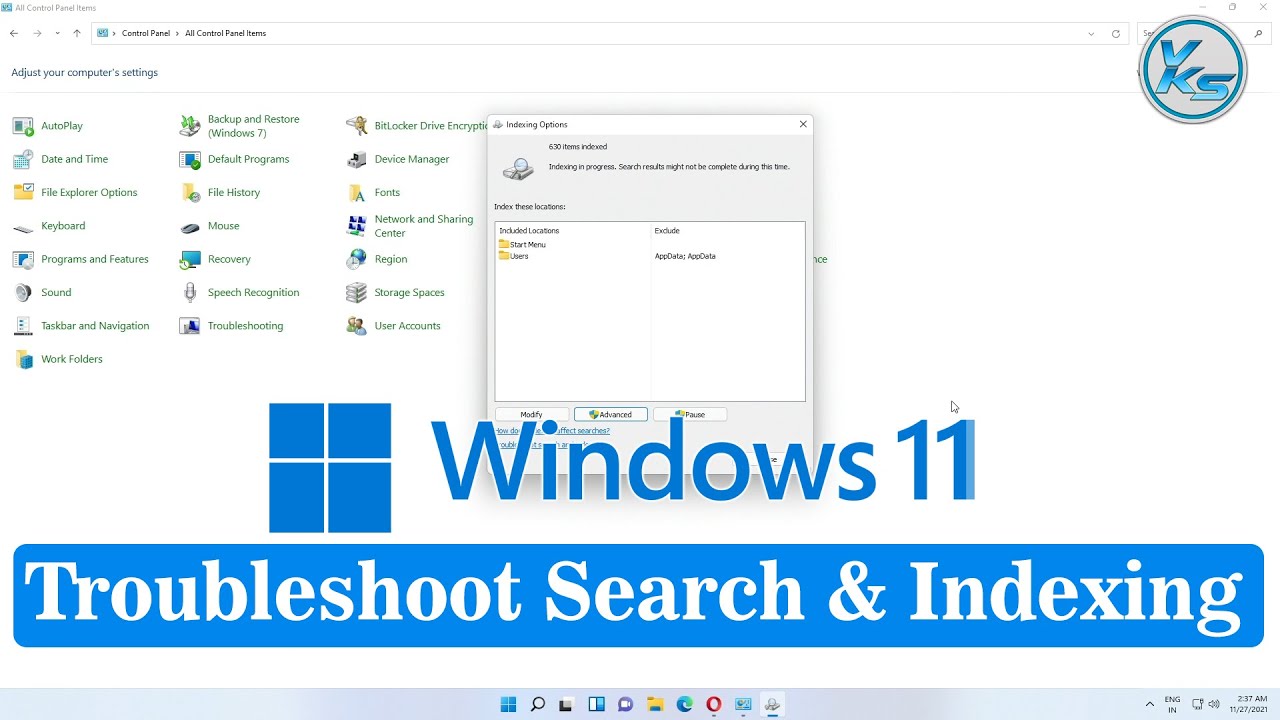Select the Users included location
The image size is (1280, 720).
pos(514,256)
